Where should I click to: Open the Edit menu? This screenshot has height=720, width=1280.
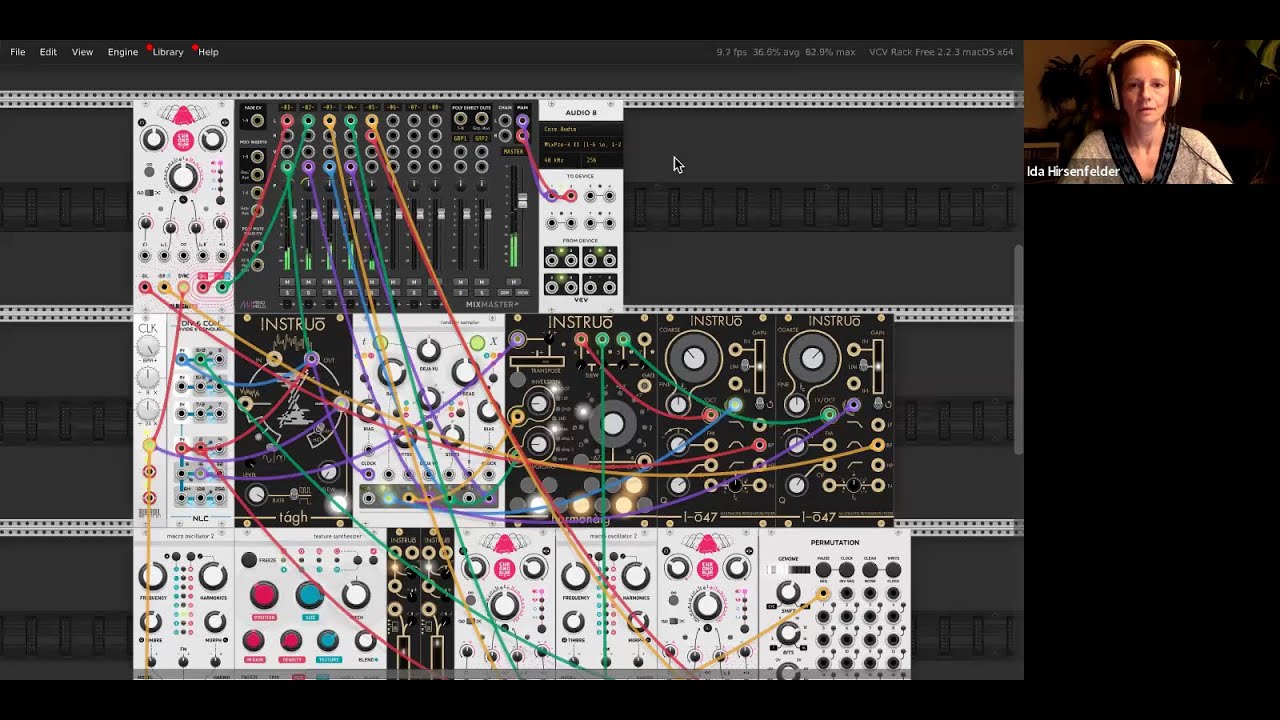coord(48,52)
